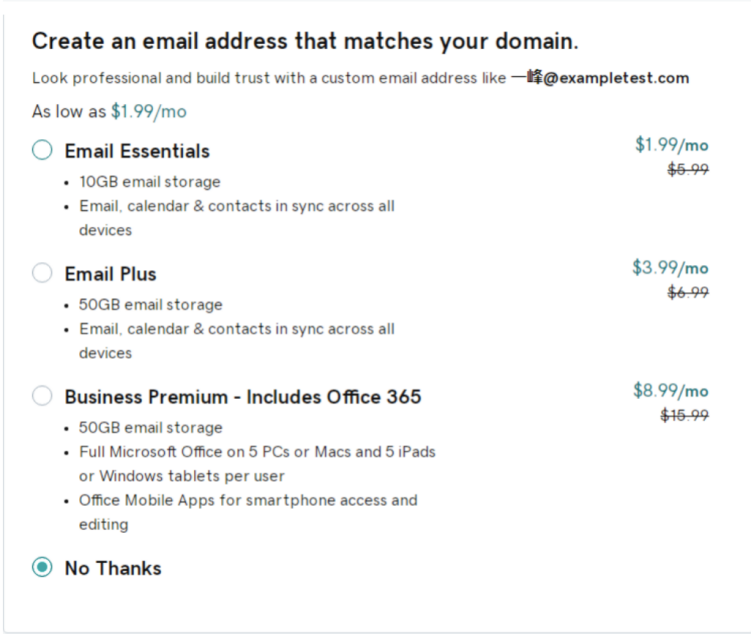This screenshot has height=635, width=752.
Task: Click the crossed-out $5.99 price
Action: pyautogui.click(x=688, y=170)
